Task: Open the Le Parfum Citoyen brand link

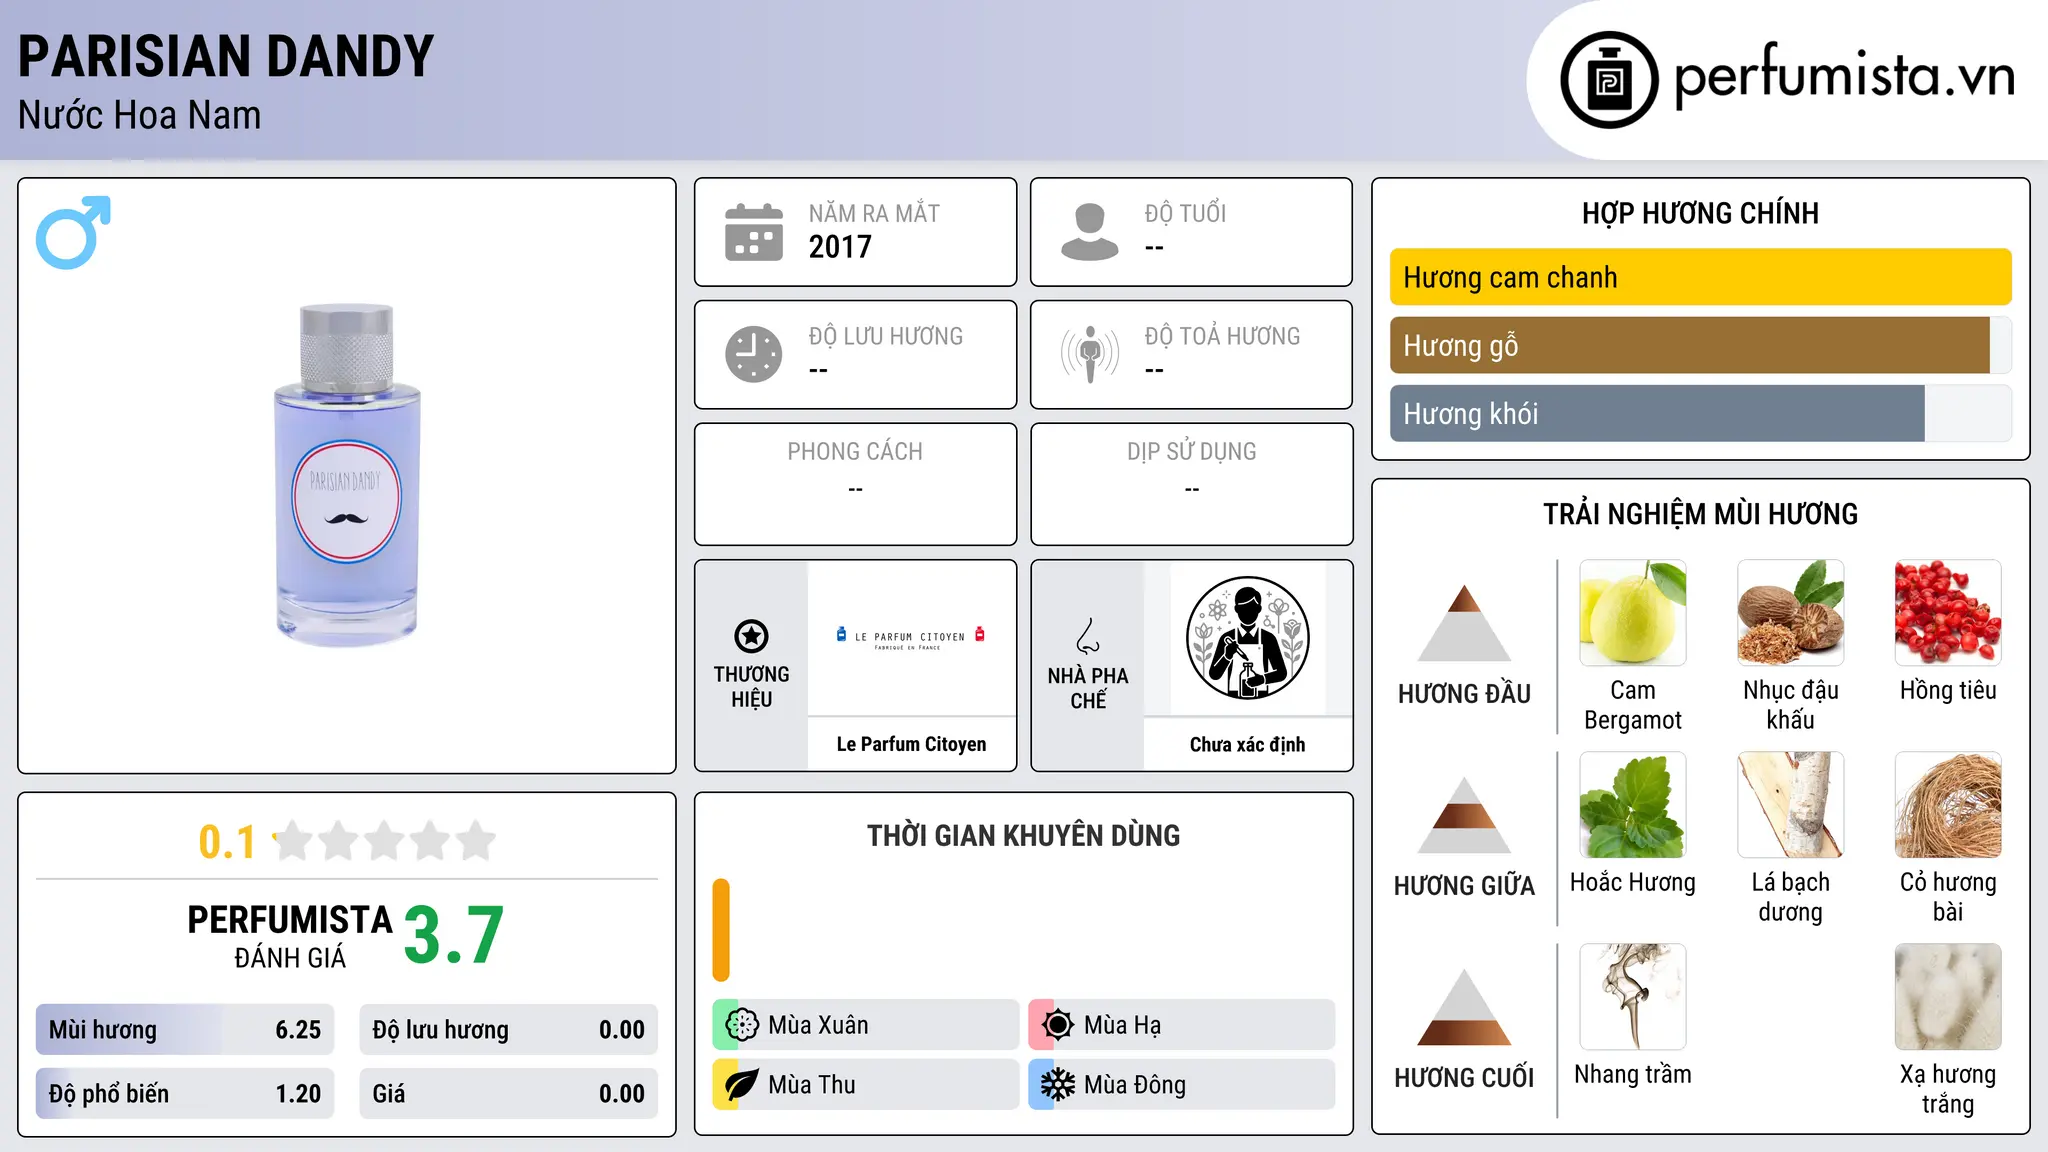Action: pos(911,744)
